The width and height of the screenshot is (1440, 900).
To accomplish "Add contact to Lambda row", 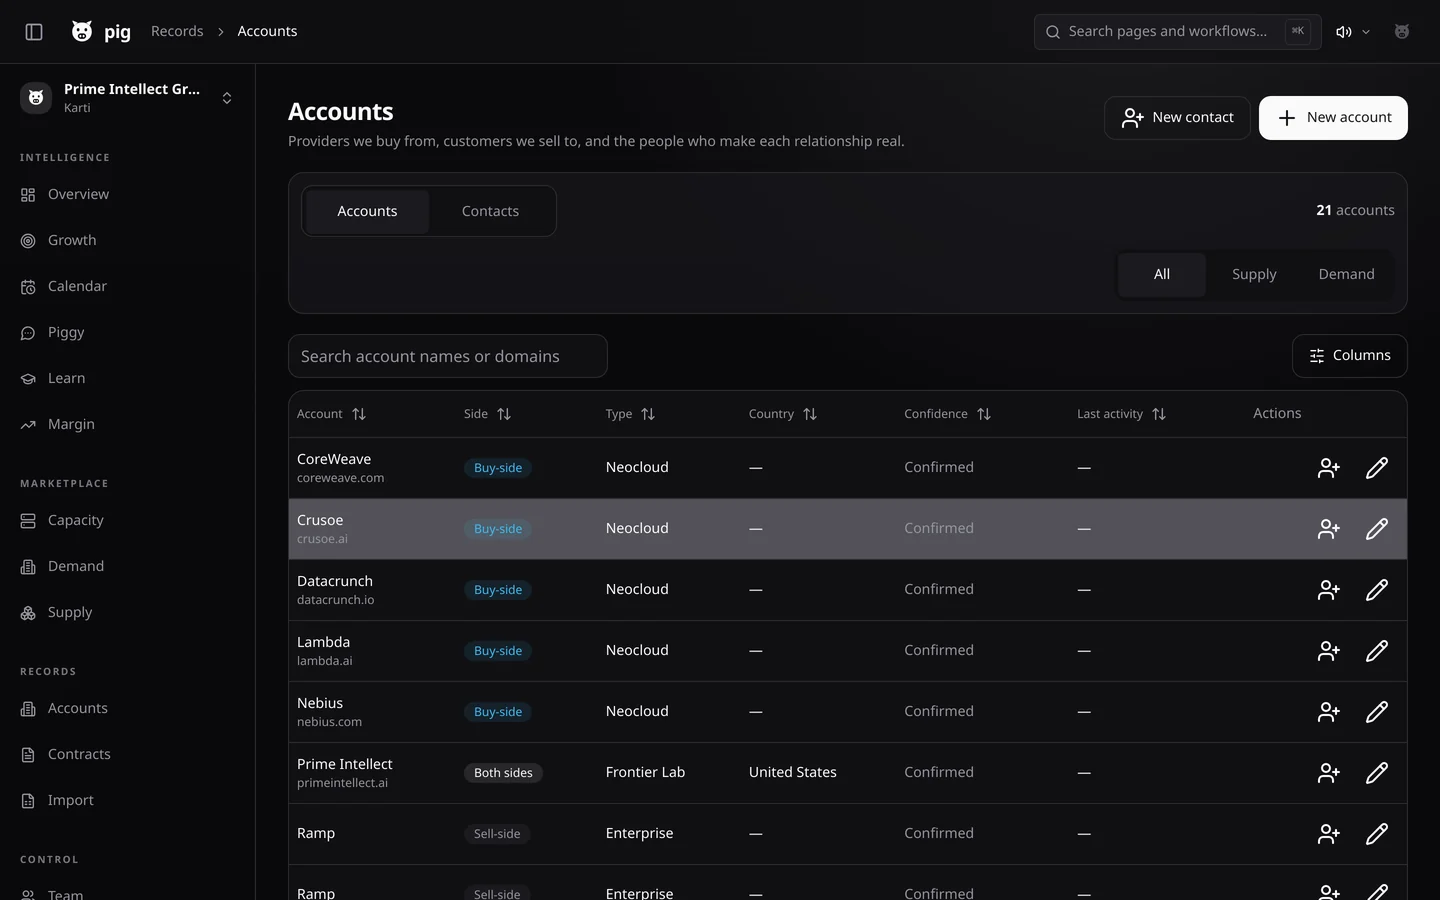I will (x=1328, y=651).
